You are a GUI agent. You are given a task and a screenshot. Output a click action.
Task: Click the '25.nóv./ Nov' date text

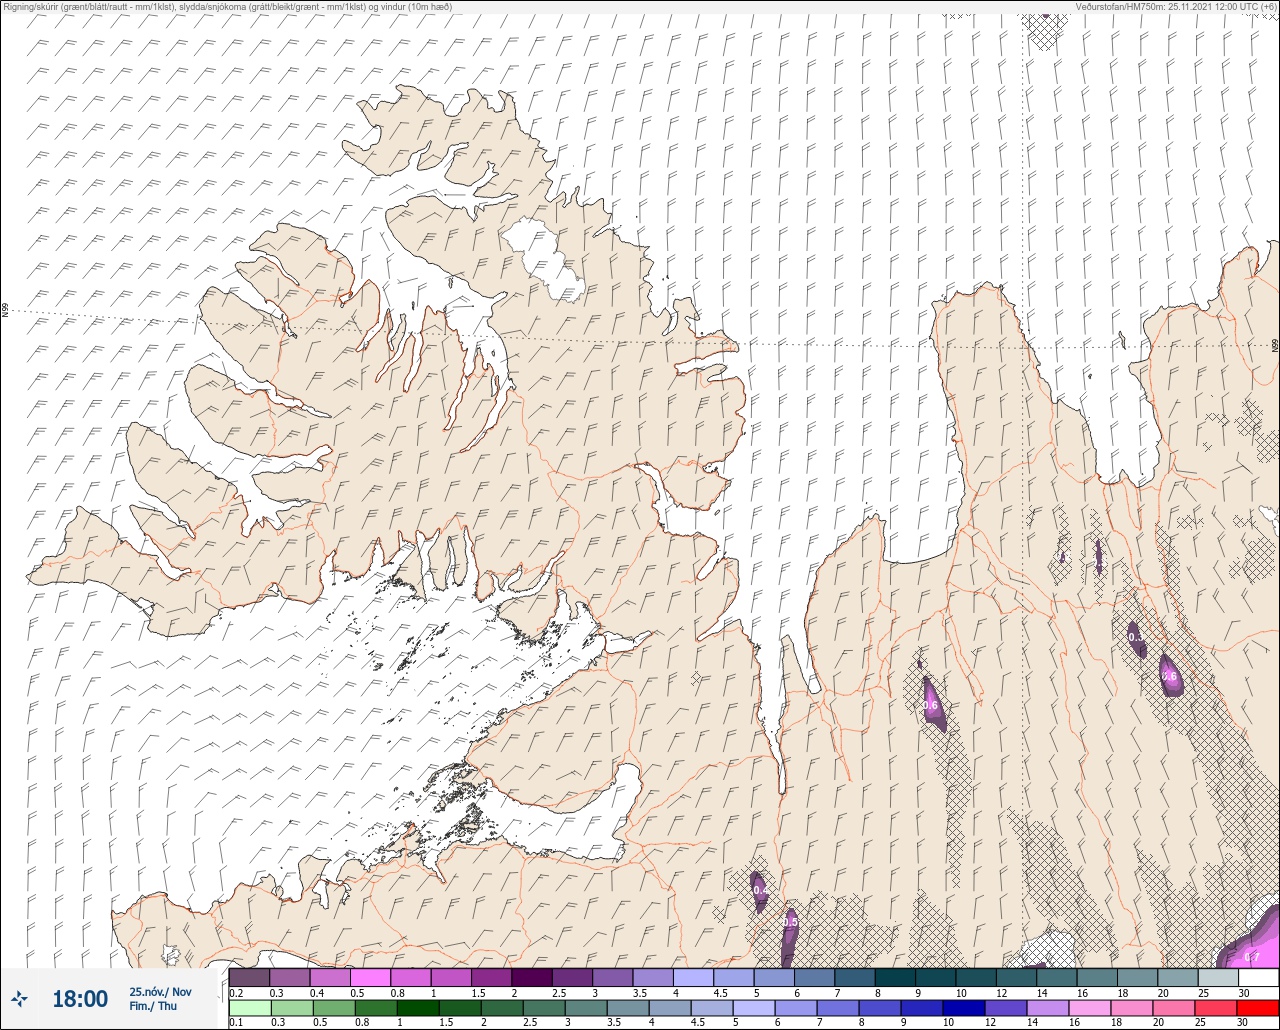pyautogui.click(x=160, y=991)
